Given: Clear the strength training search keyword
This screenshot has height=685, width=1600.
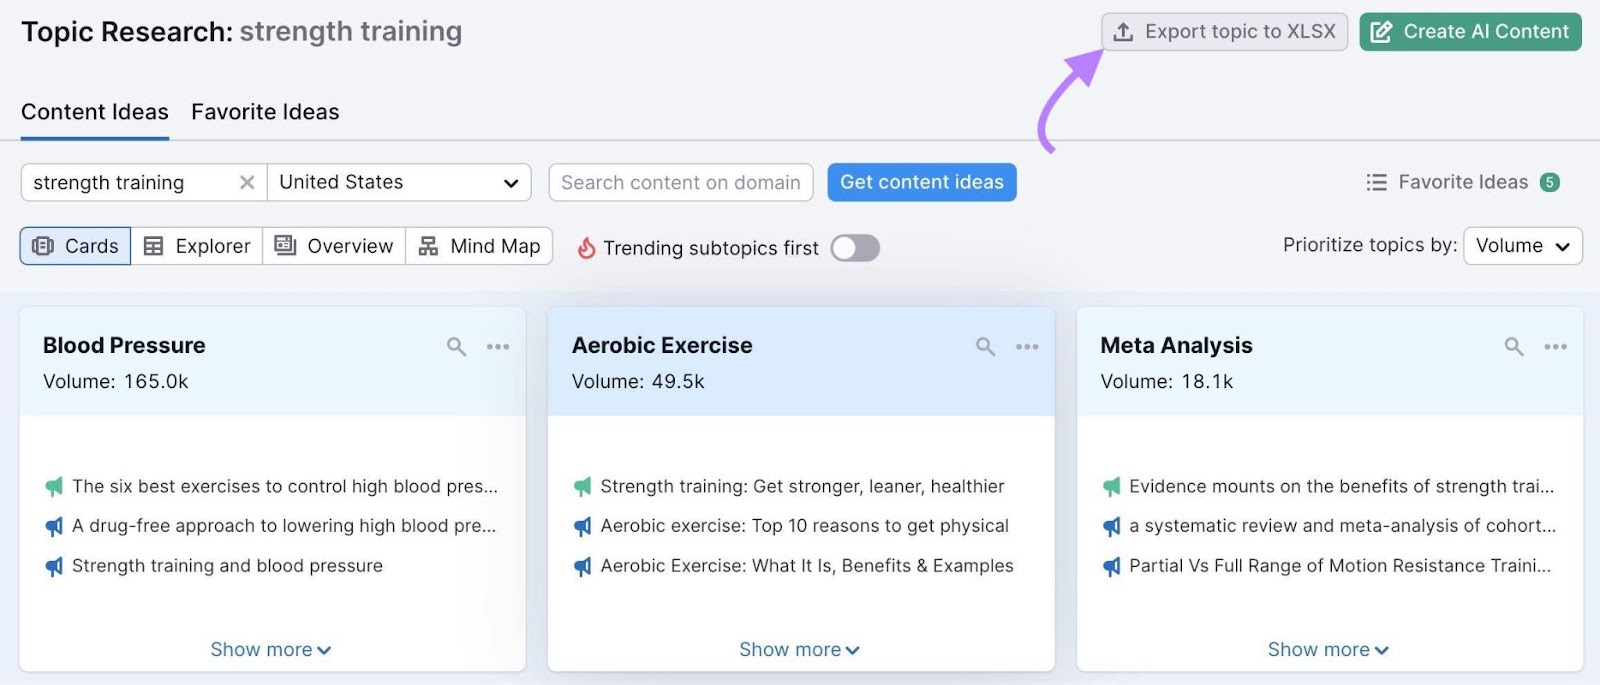Looking at the screenshot, I should (246, 182).
